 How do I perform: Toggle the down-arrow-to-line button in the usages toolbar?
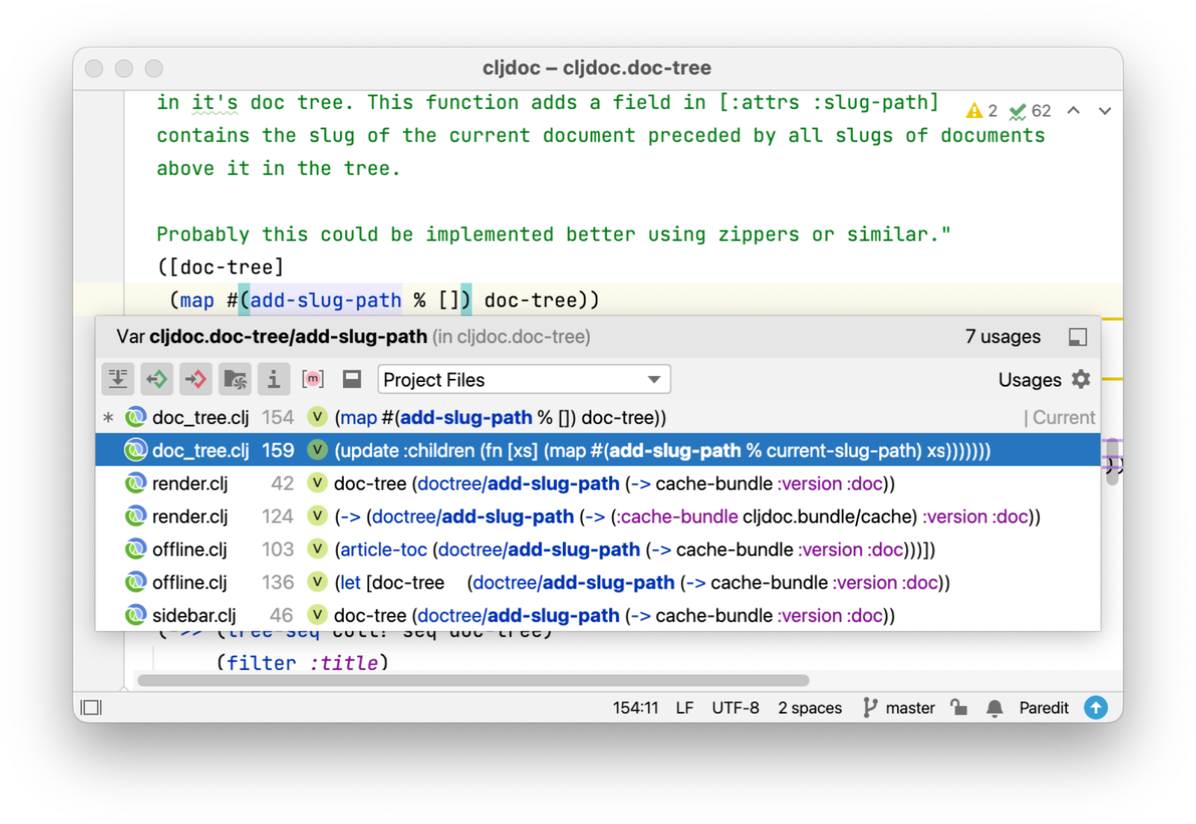(118, 379)
